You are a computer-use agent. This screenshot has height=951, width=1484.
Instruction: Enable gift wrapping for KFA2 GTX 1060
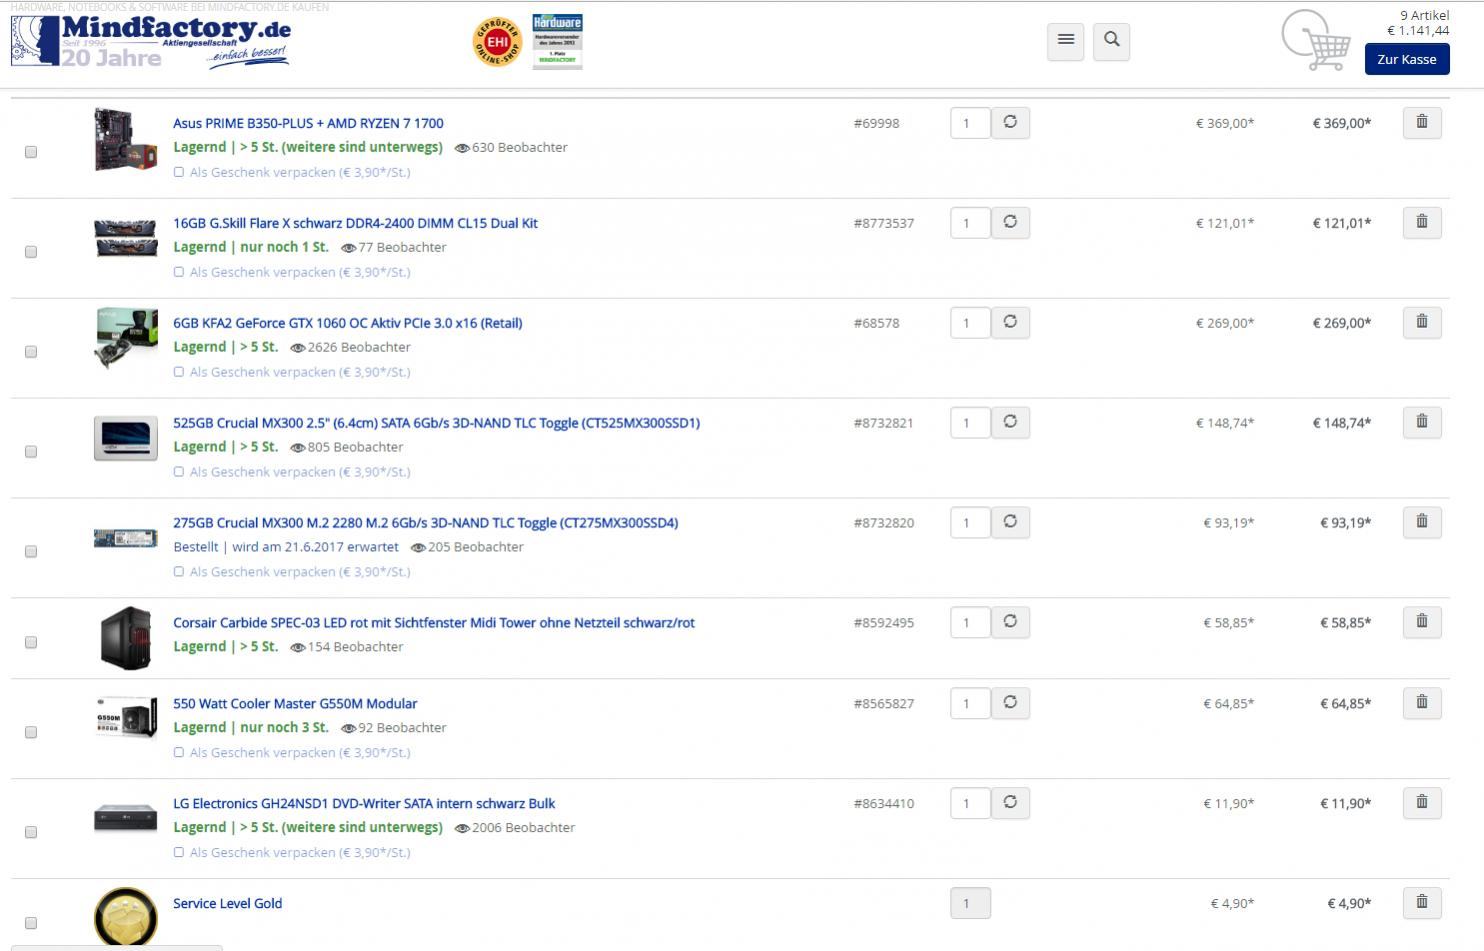(x=179, y=372)
